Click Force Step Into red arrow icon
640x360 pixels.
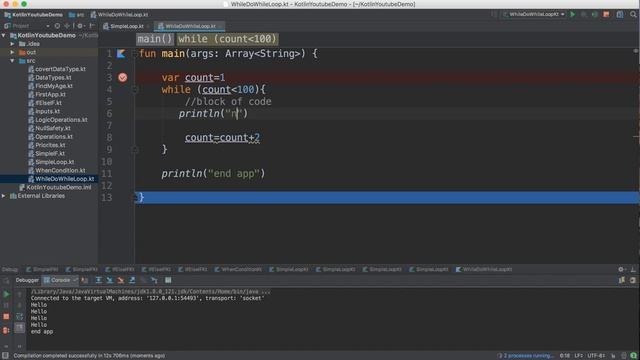click(x=120, y=280)
